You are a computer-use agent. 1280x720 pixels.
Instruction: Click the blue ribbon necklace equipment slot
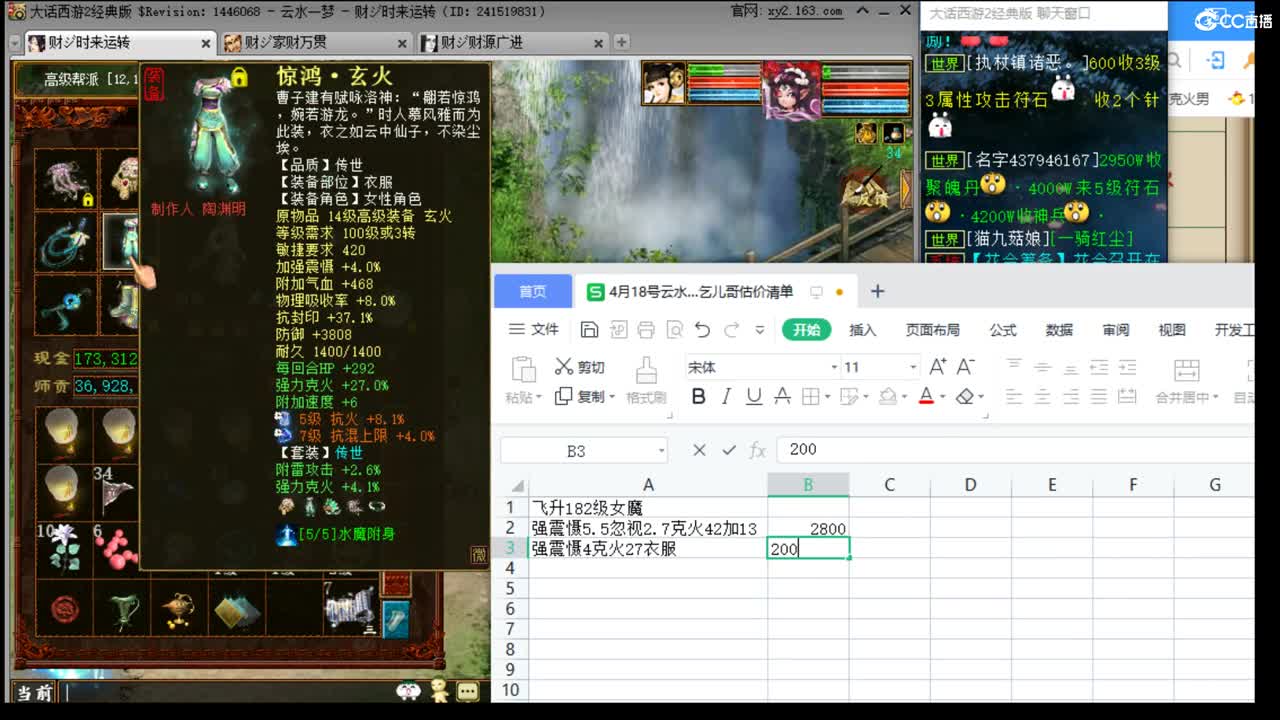pyautogui.click(x=66, y=241)
